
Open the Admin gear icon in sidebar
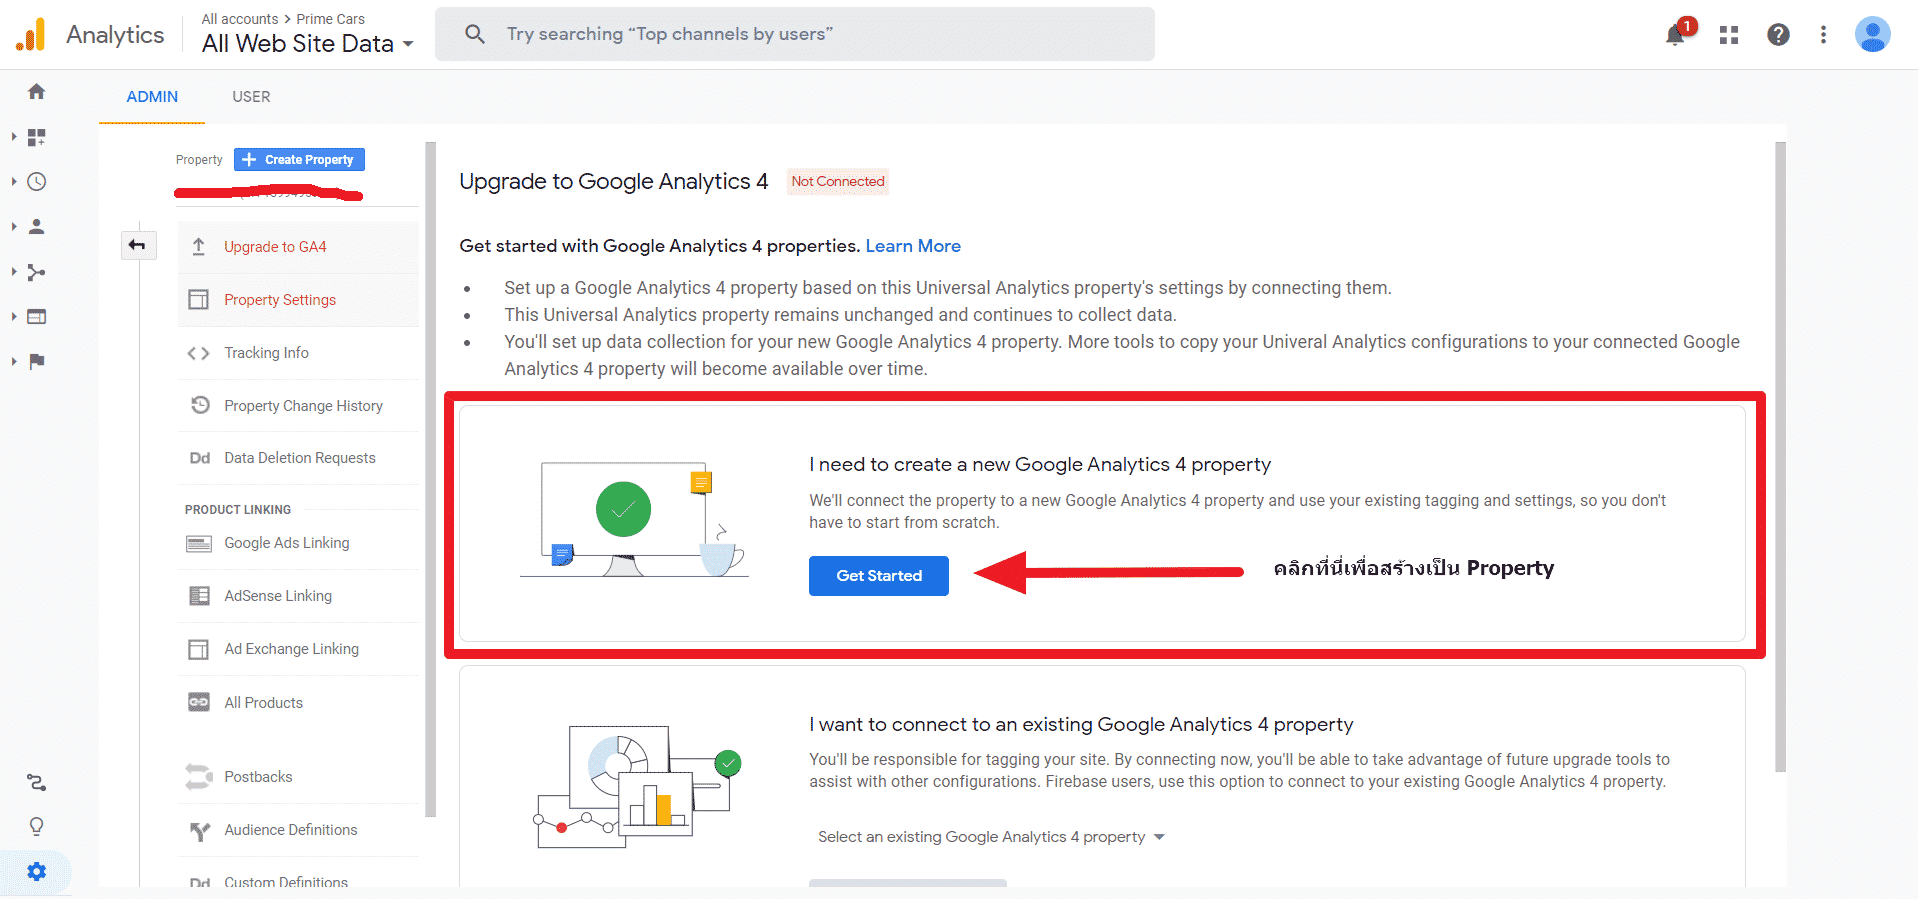click(37, 871)
